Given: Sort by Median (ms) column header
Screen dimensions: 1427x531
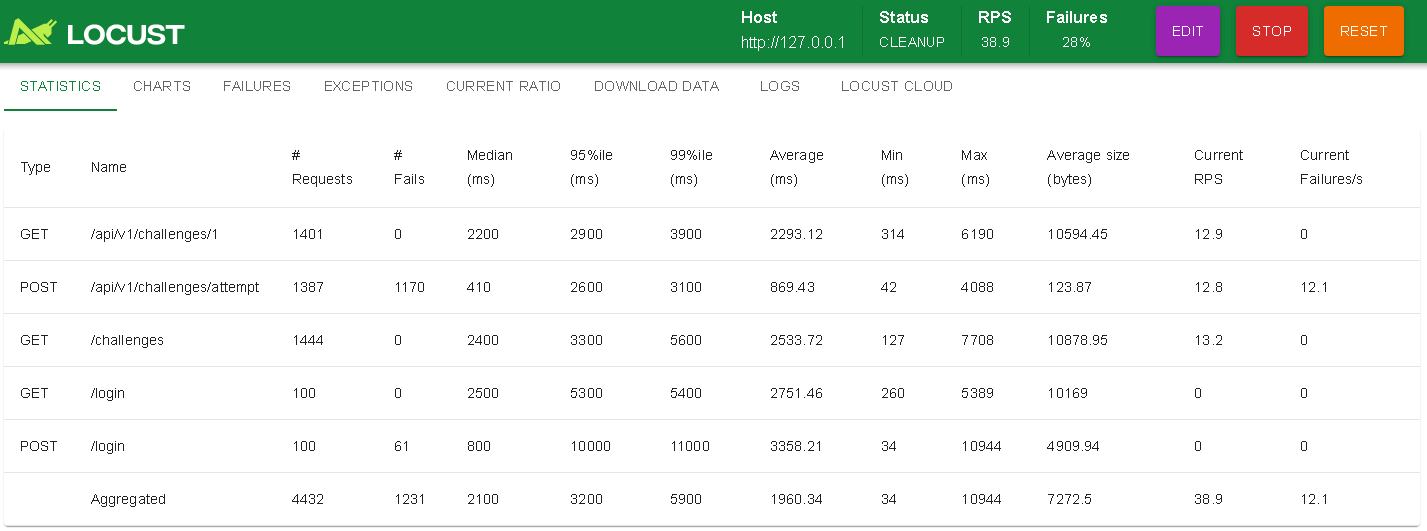Looking at the screenshot, I should pyautogui.click(x=490, y=167).
